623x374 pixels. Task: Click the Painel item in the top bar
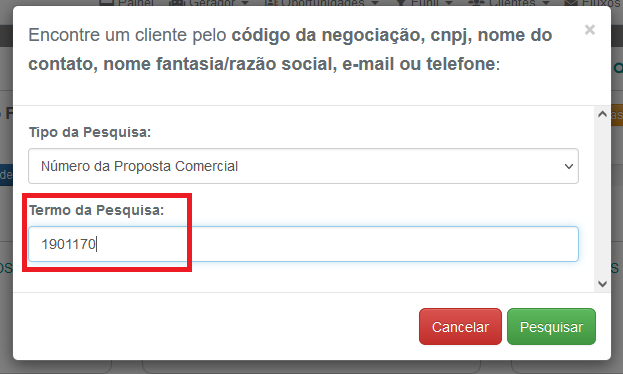coord(126,3)
